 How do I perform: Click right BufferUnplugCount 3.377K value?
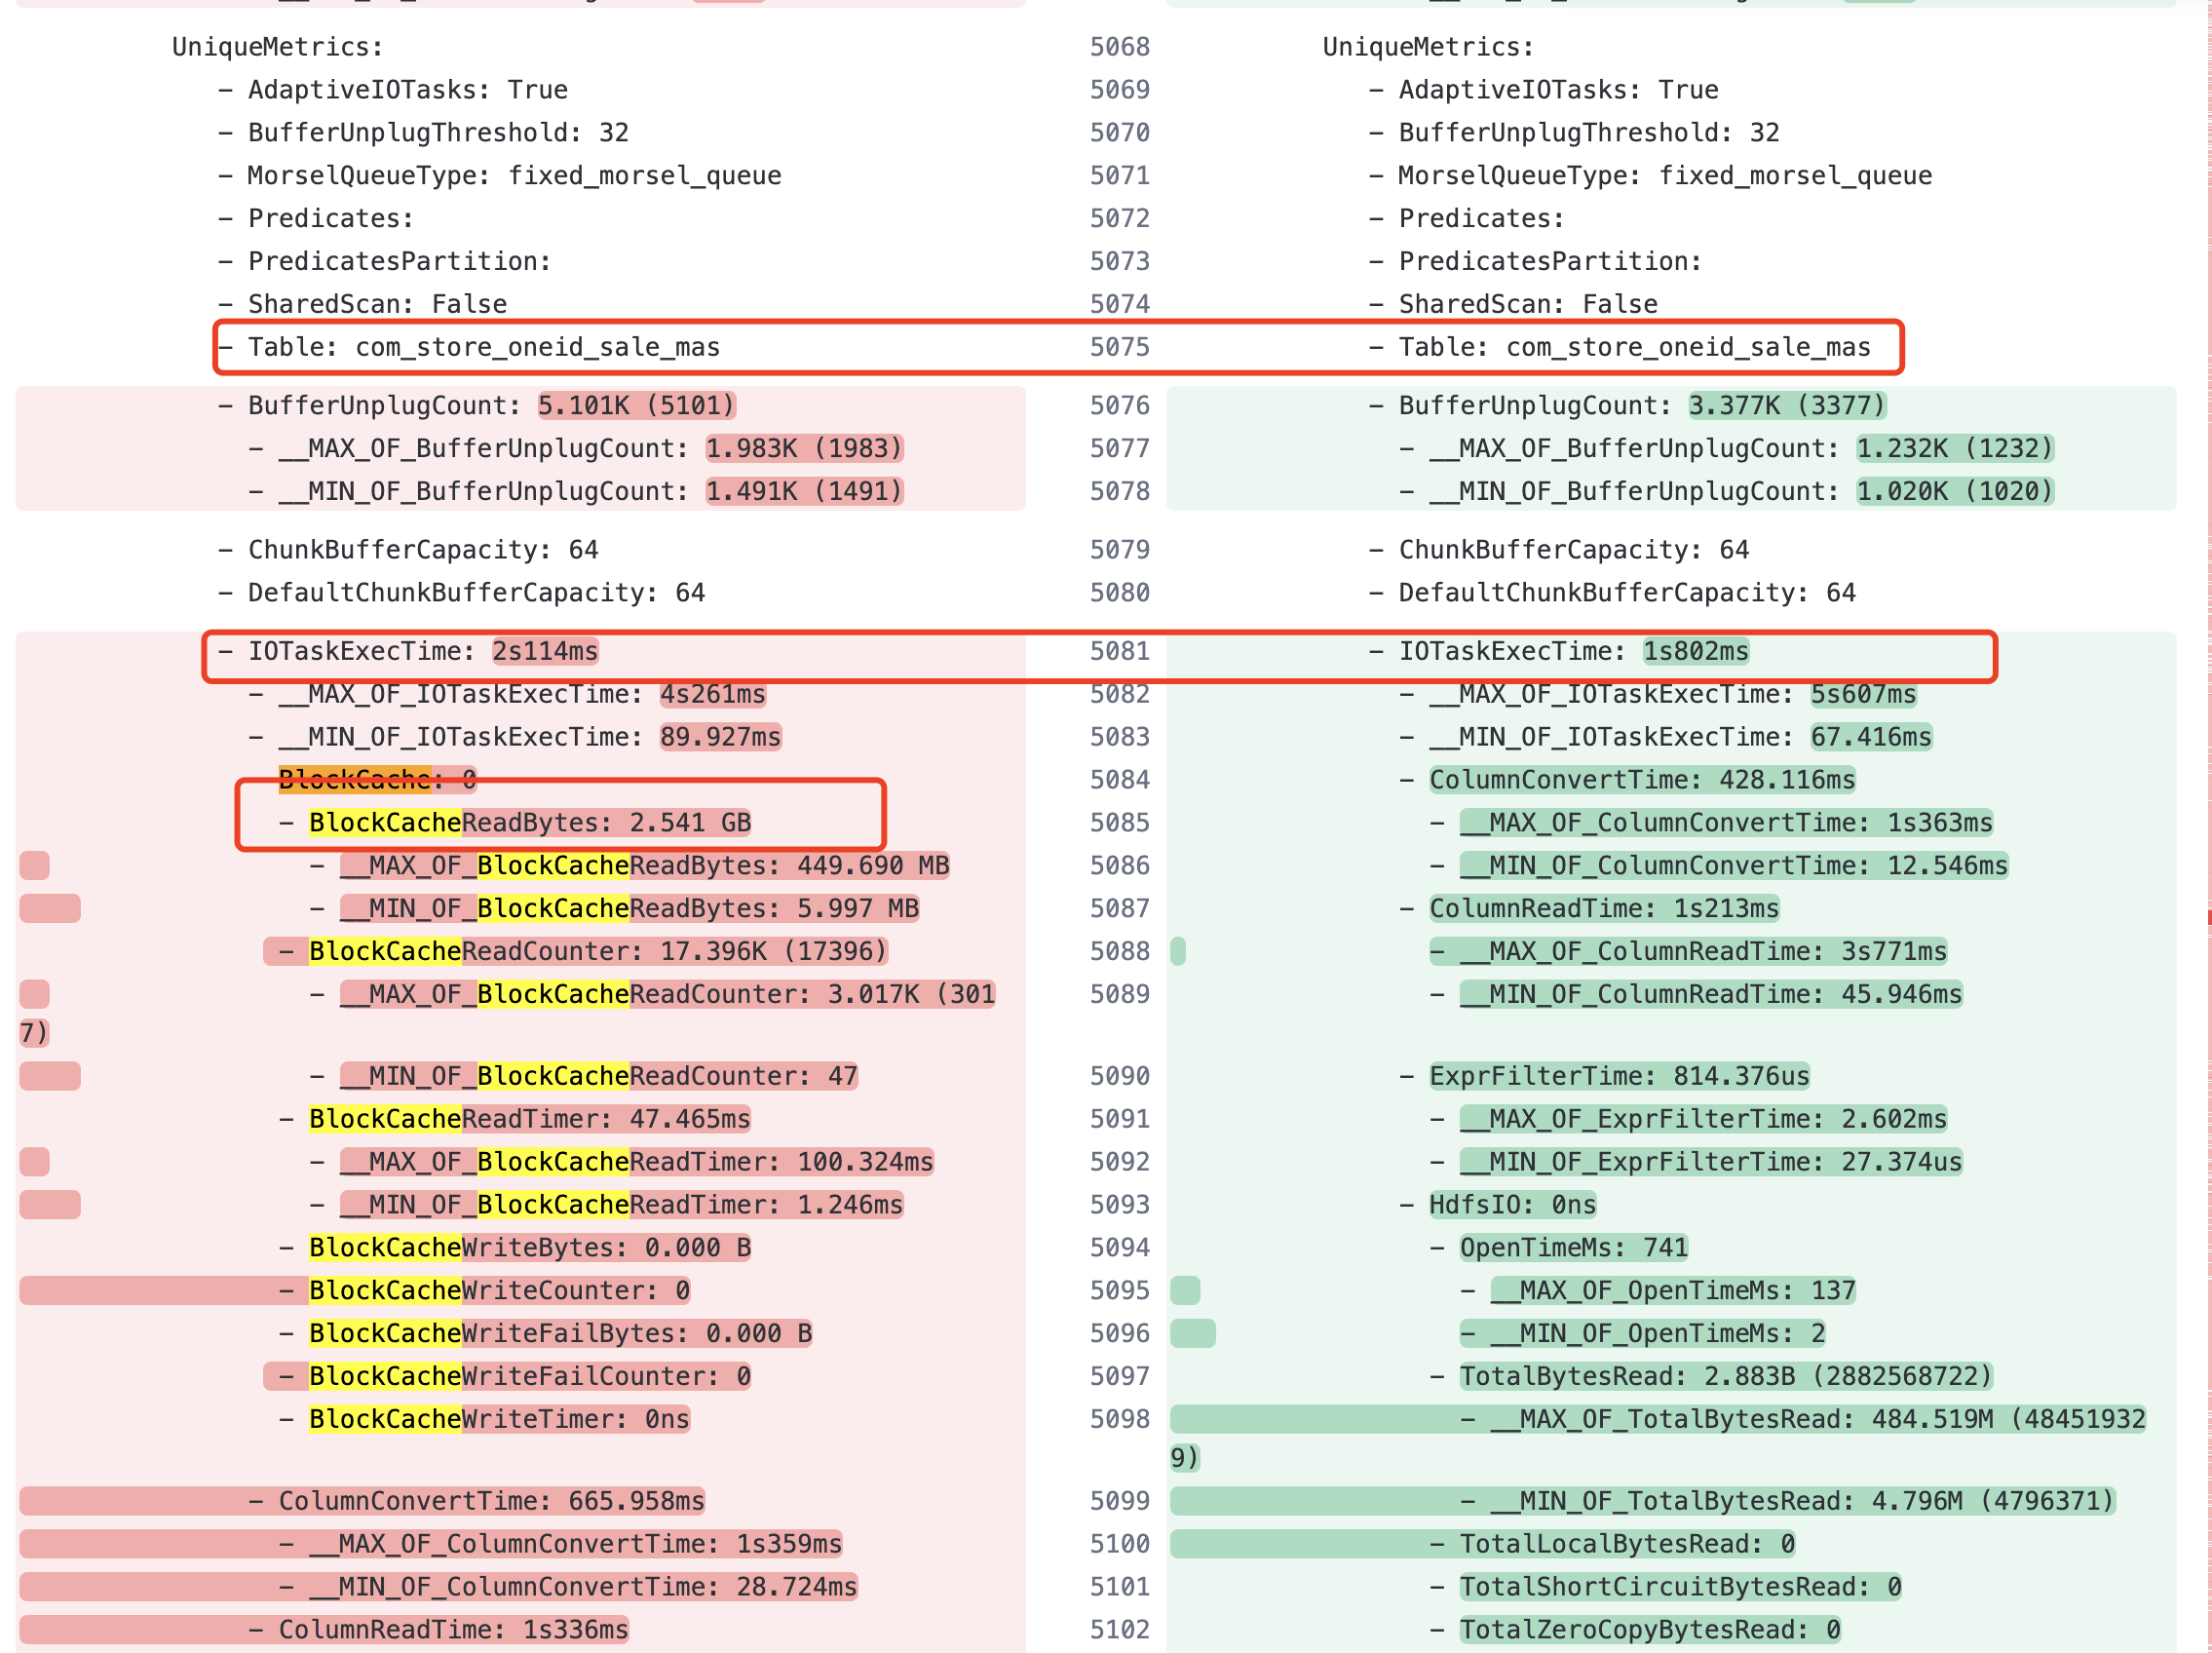pyautogui.click(x=1786, y=405)
